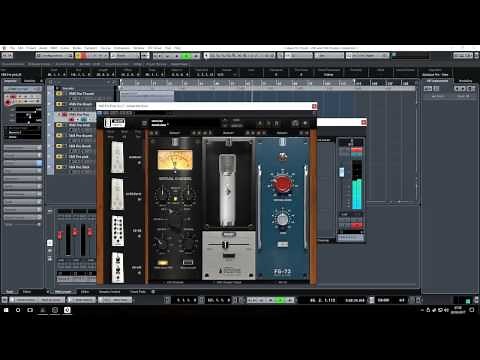Select preset slot B in plugin header
Screen dimensions: 480x360
276,124
